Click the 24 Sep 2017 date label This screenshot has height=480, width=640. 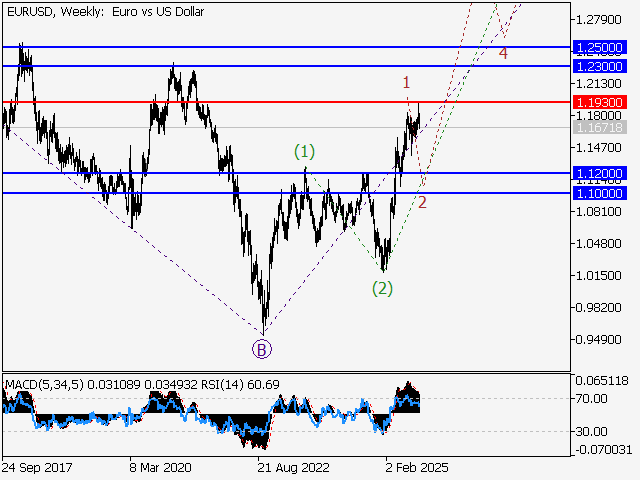(36, 467)
